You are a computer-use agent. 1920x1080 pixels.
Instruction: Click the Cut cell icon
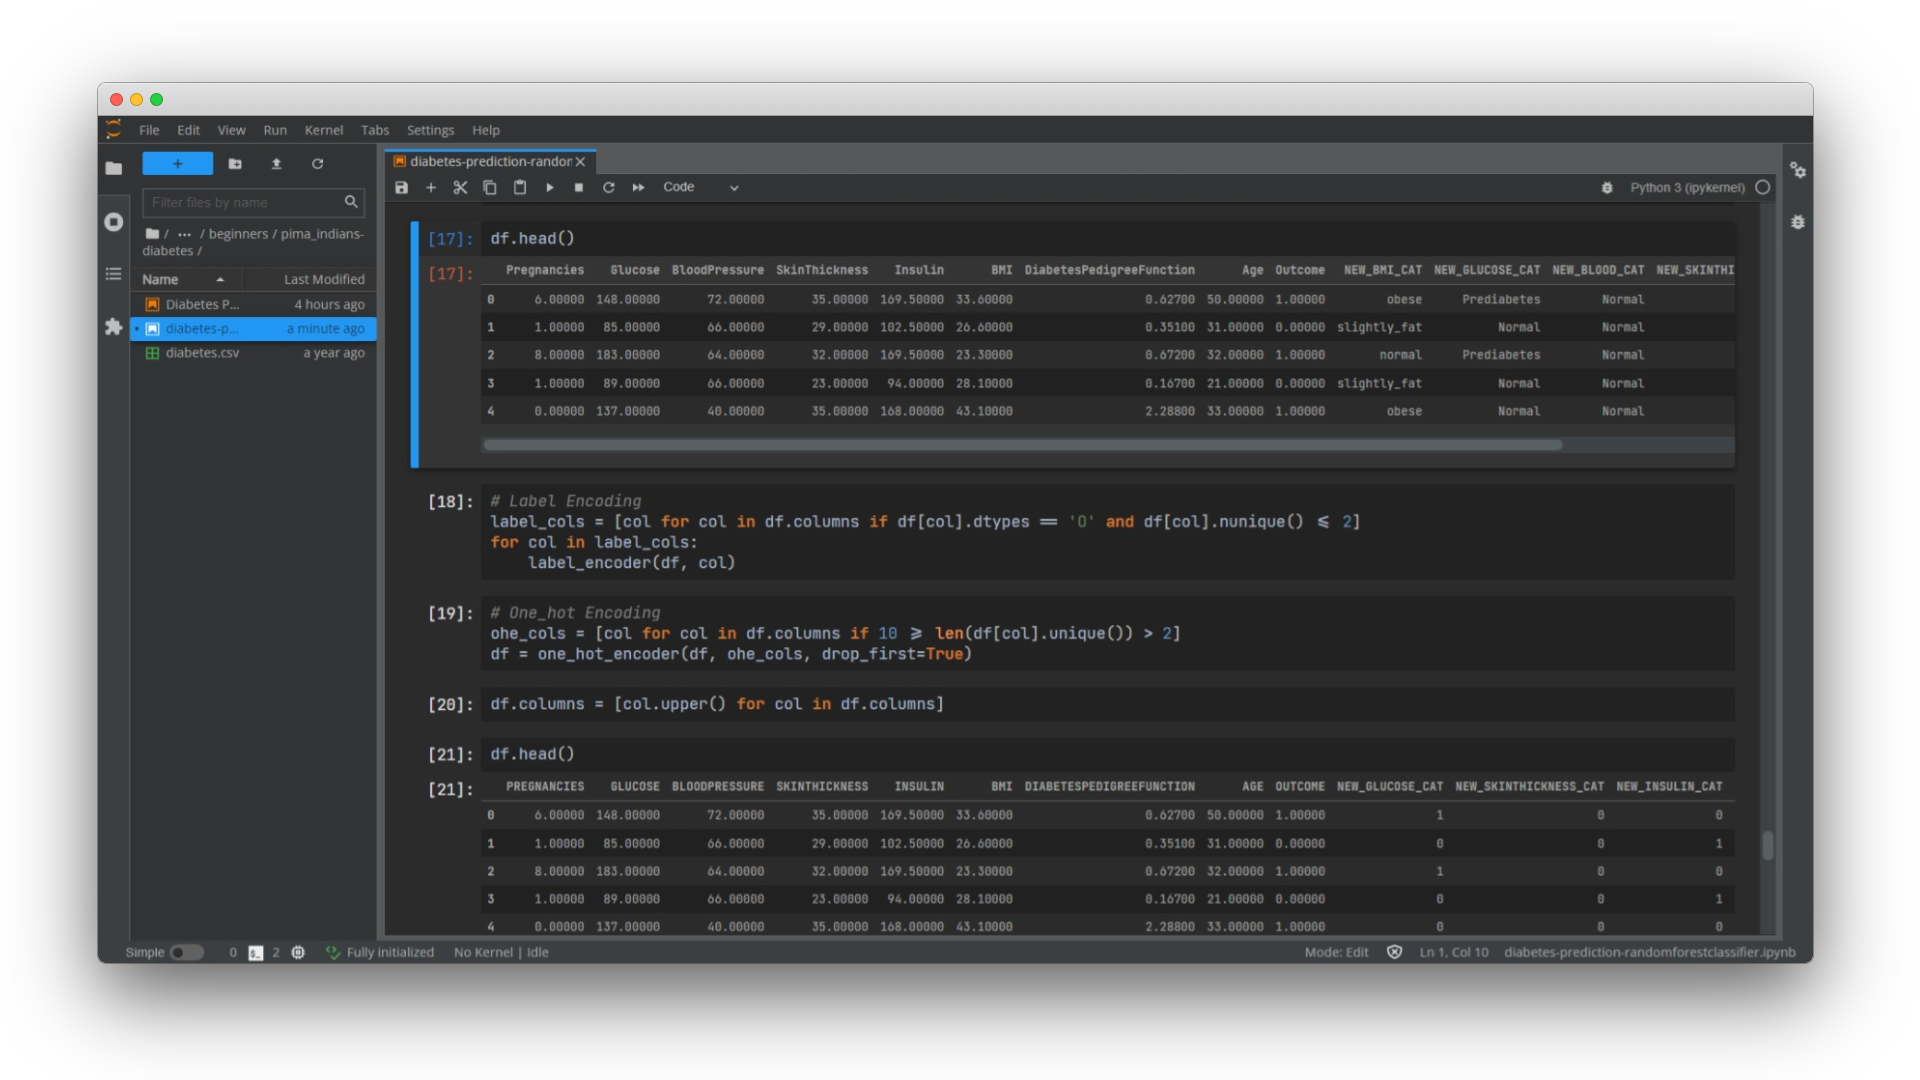tap(460, 186)
